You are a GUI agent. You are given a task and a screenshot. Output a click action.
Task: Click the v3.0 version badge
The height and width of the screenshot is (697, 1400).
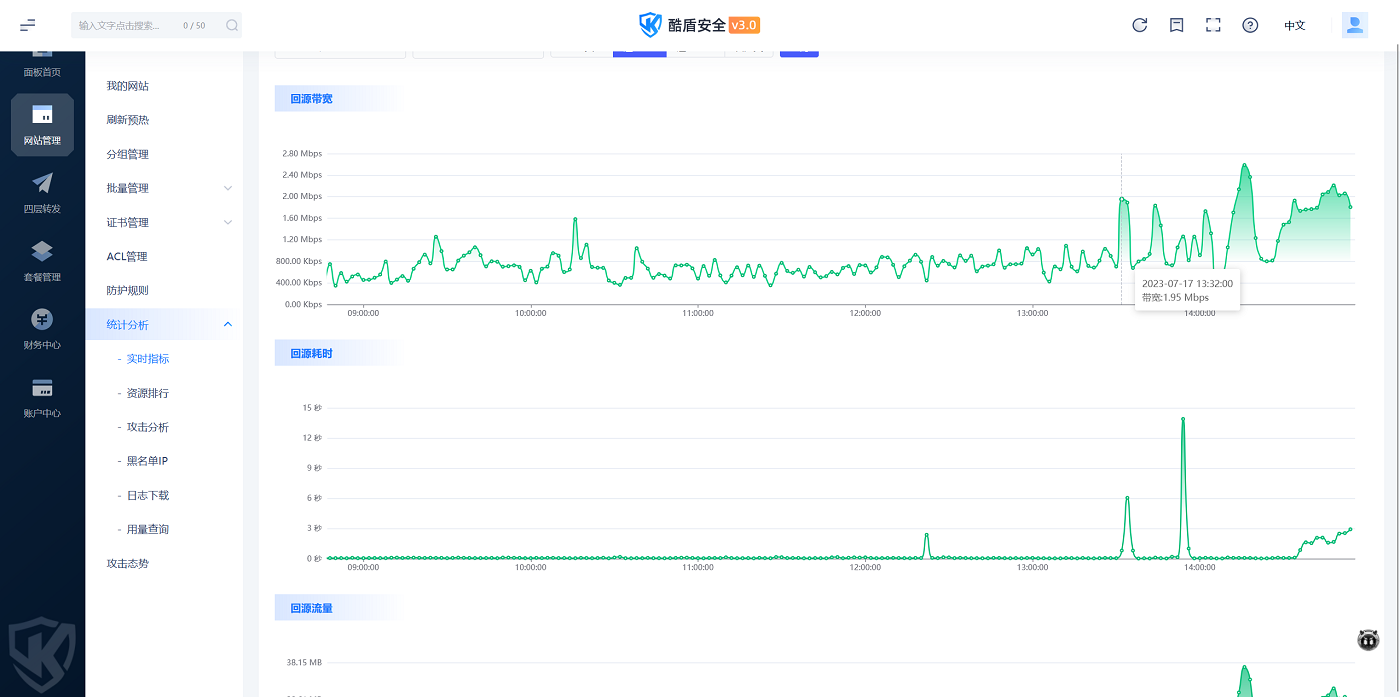[x=745, y=25]
